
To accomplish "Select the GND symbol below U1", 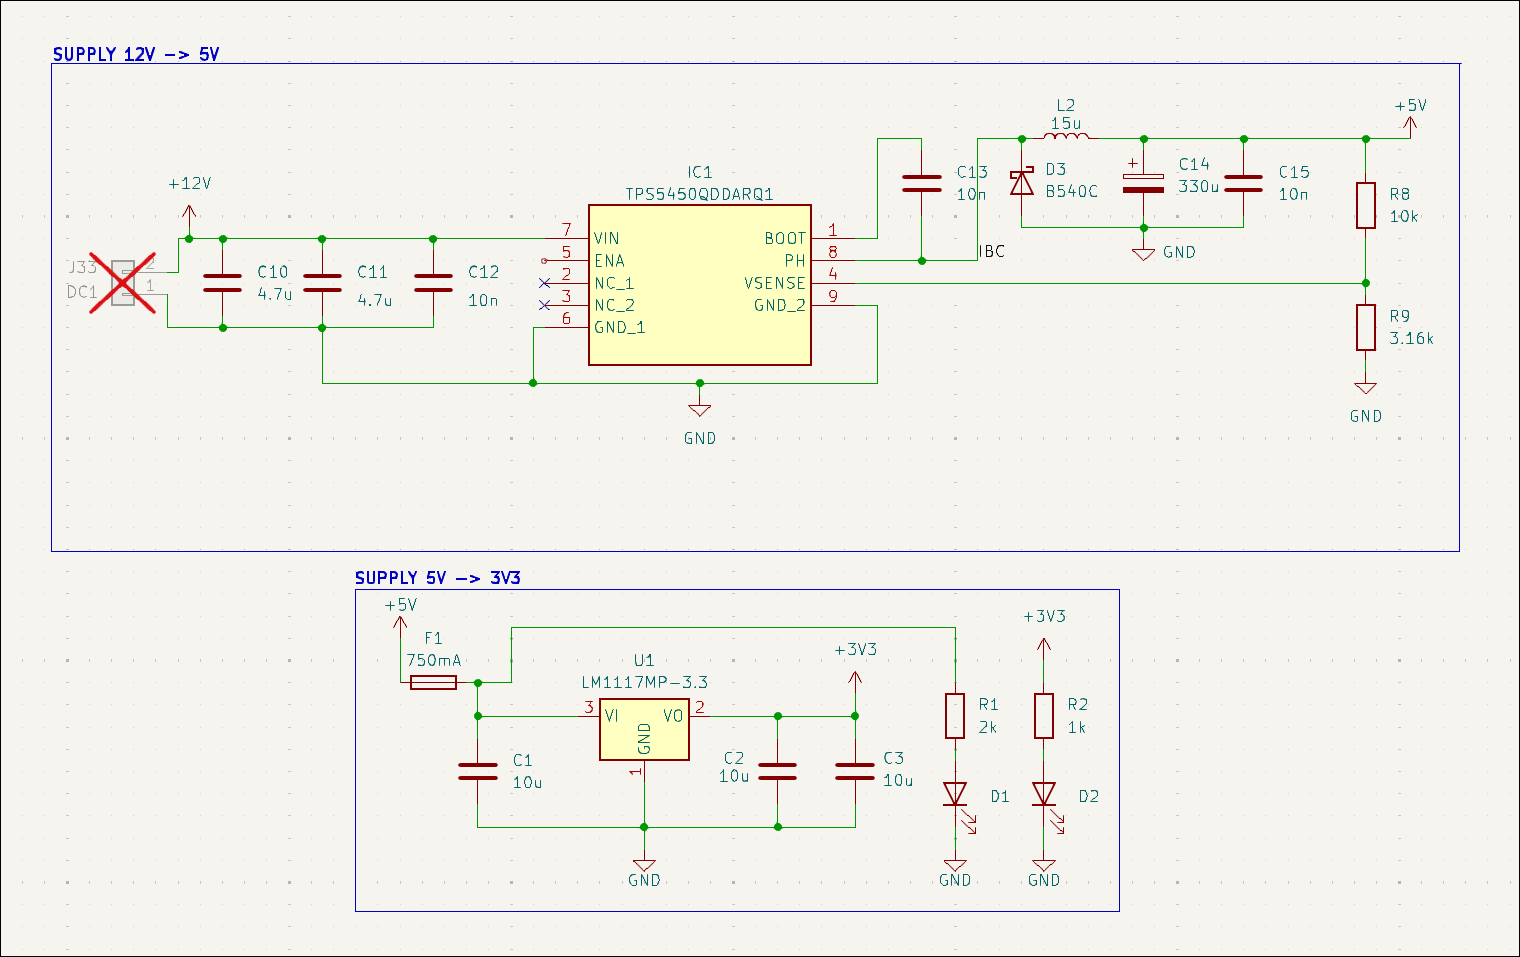I will pyautogui.click(x=644, y=865).
